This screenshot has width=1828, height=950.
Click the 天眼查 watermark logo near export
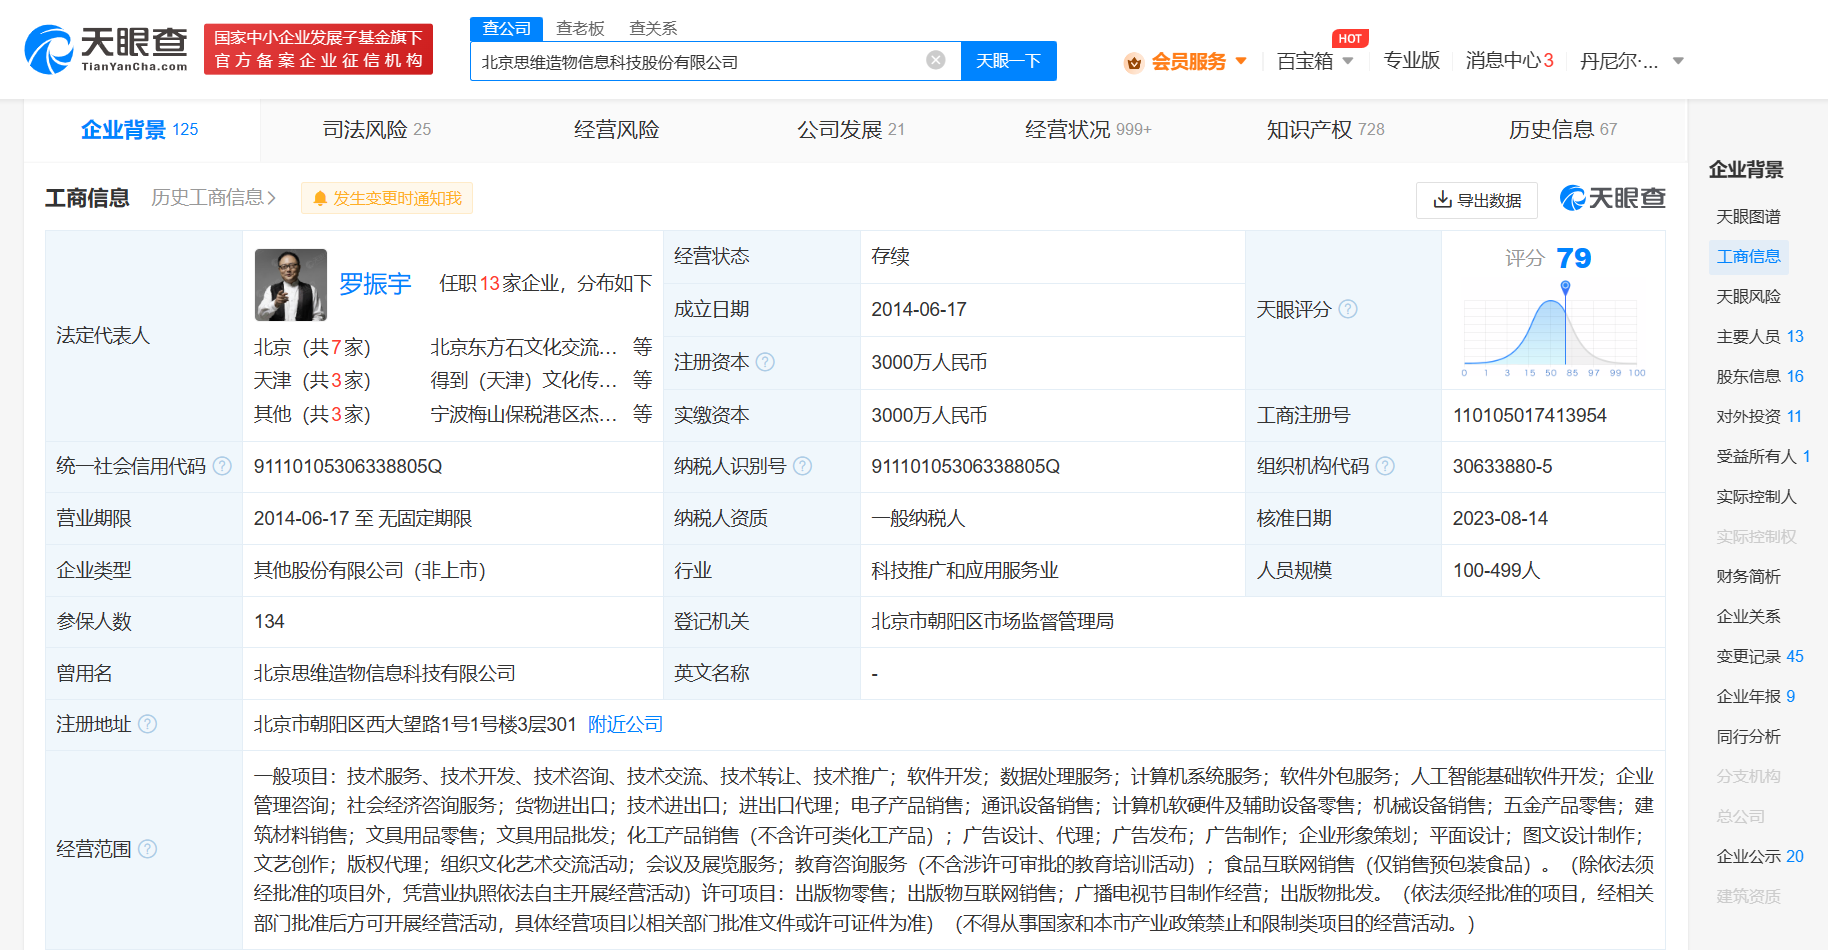tap(1612, 198)
